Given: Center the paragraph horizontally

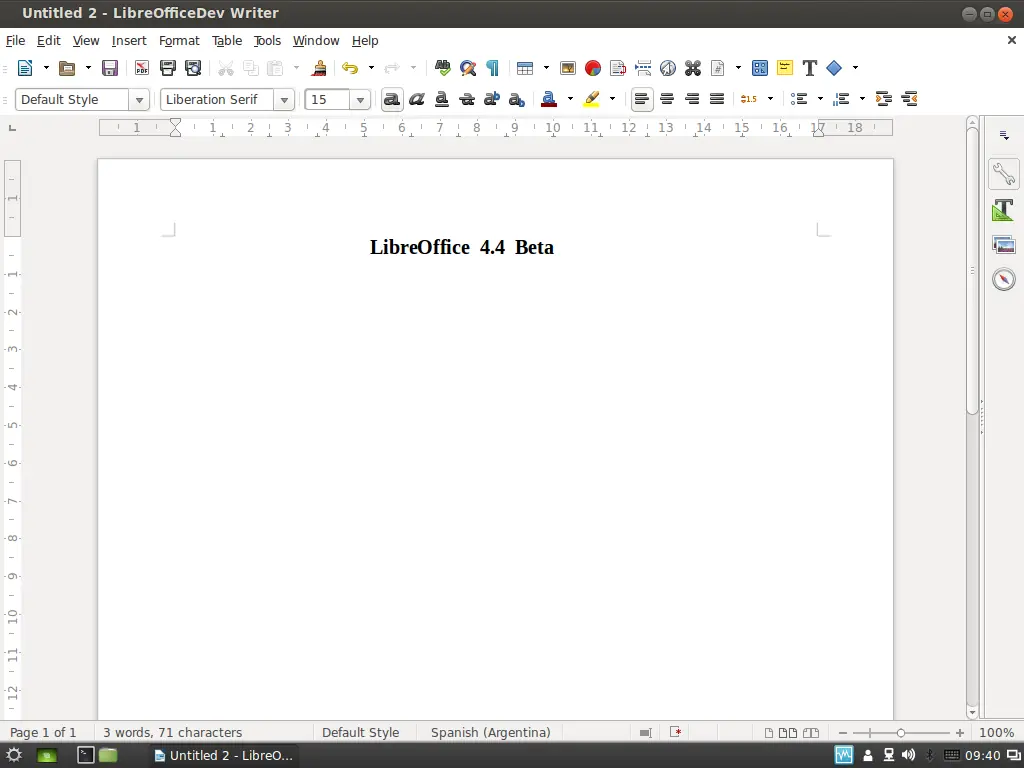Looking at the screenshot, I should click(x=667, y=99).
